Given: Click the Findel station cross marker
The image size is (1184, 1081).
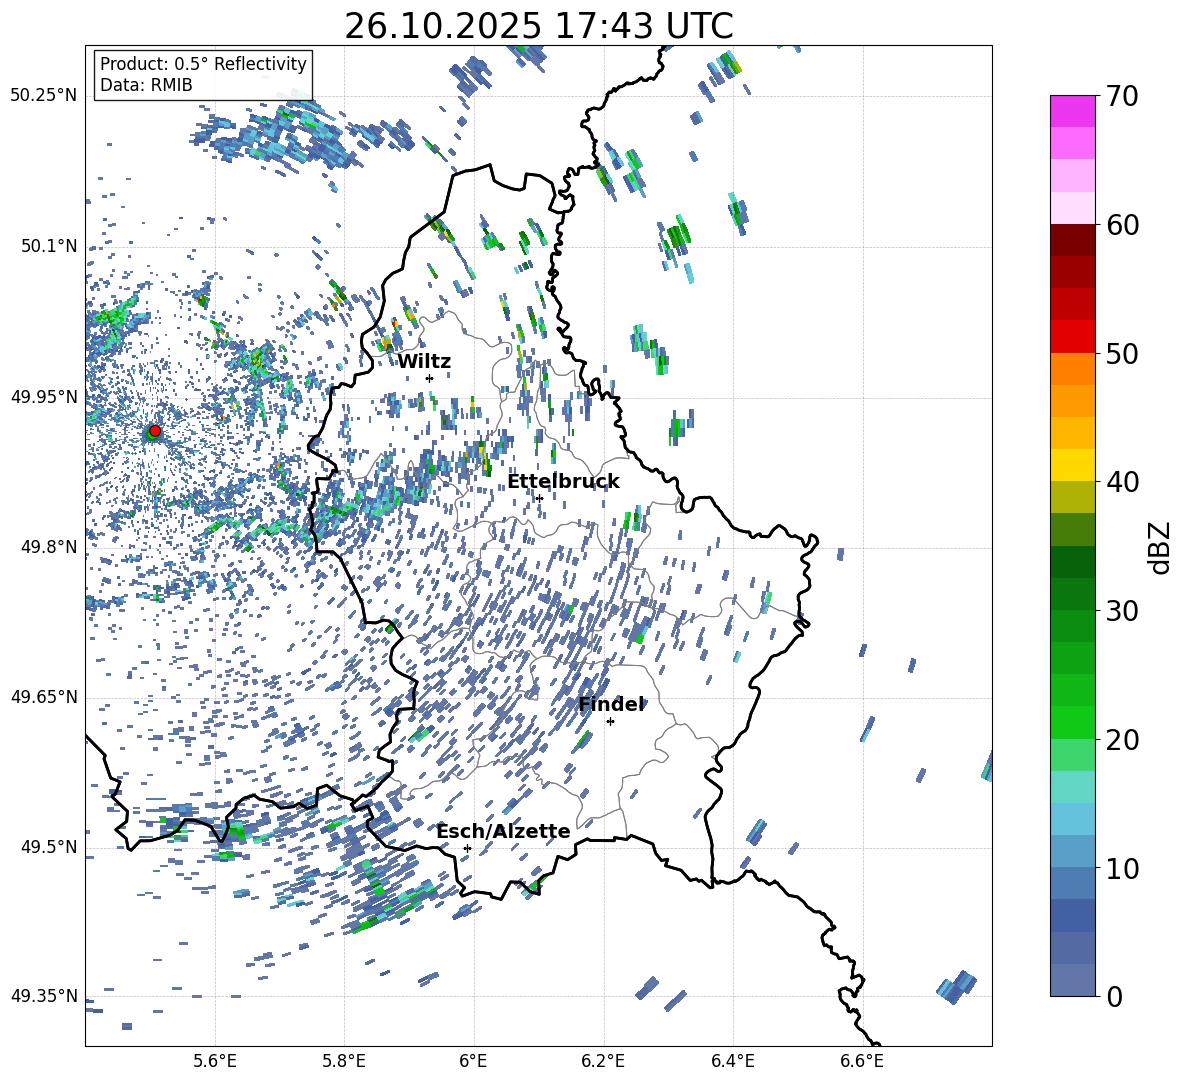Looking at the screenshot, I should (x=610, y=721).
